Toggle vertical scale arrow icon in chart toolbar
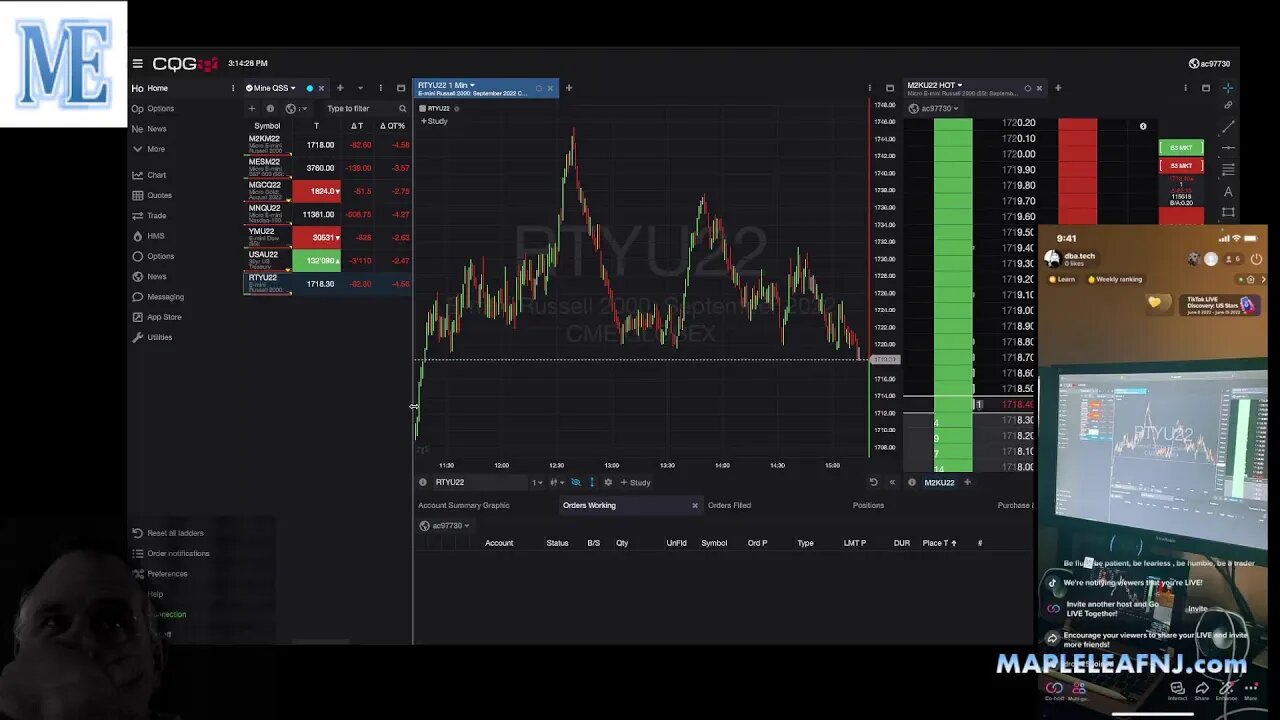Image resolution: width=1280 pixels, height=720 pixels. (591, 482)
